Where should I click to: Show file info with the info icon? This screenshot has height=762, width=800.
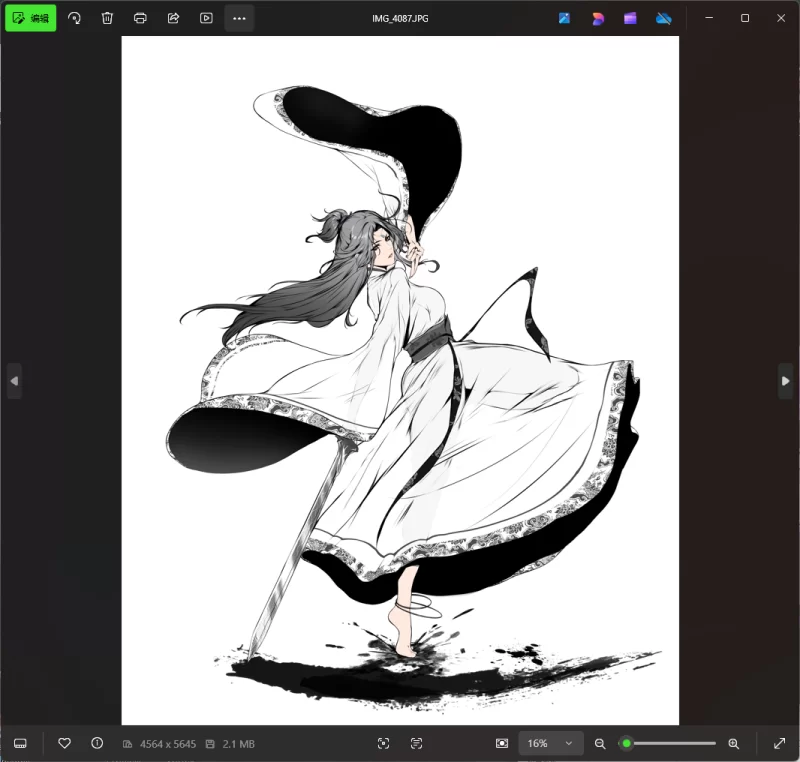pyautogui.click(x=97, y=744)
